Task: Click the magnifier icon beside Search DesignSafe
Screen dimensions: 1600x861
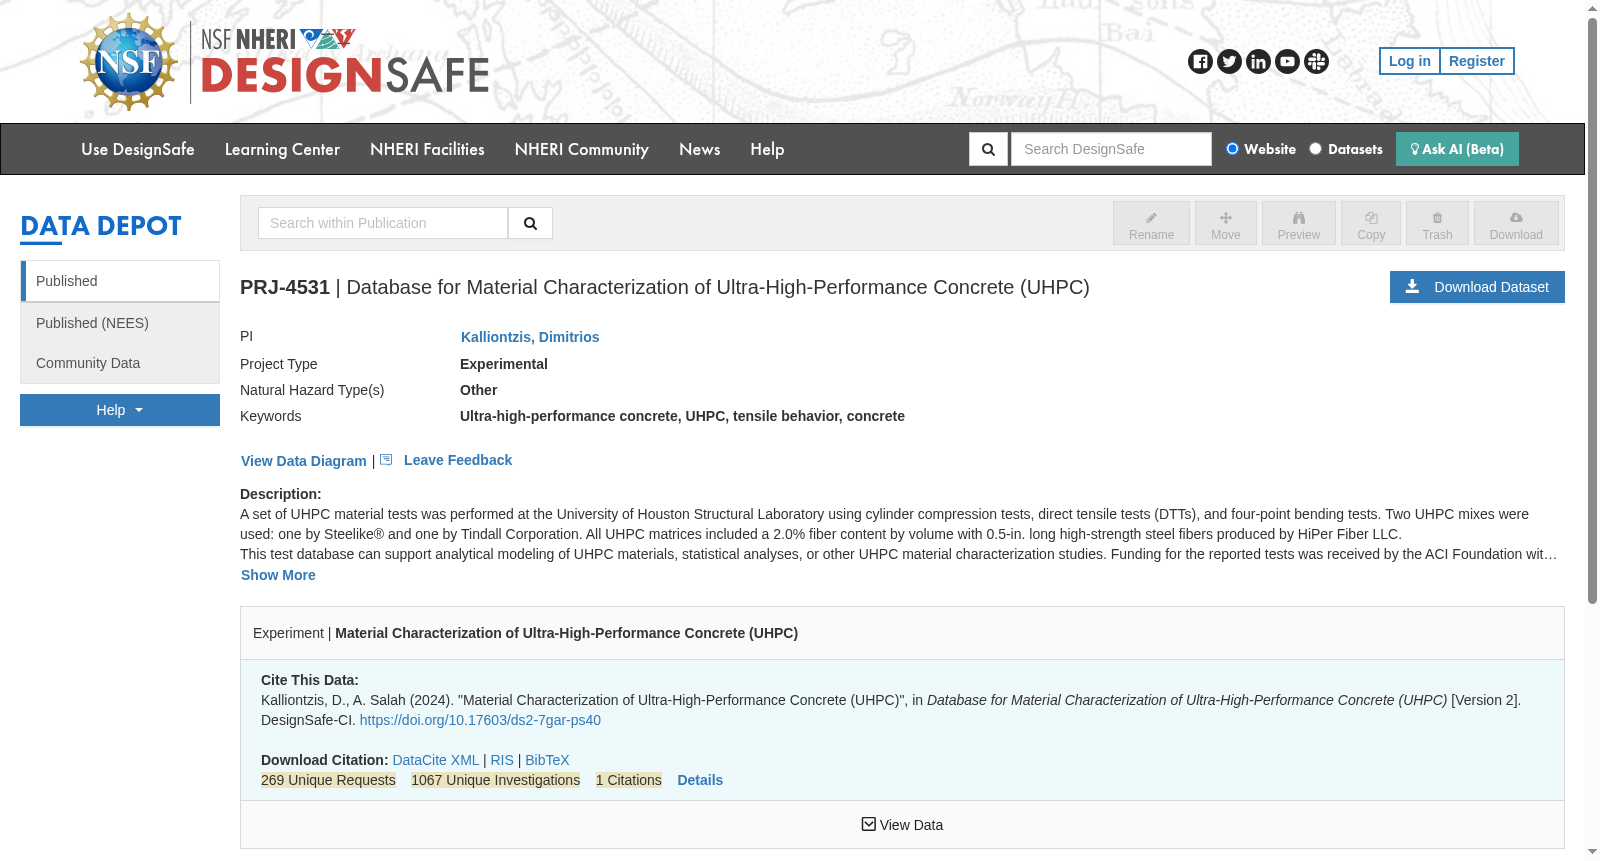Action: pos(988,149)
